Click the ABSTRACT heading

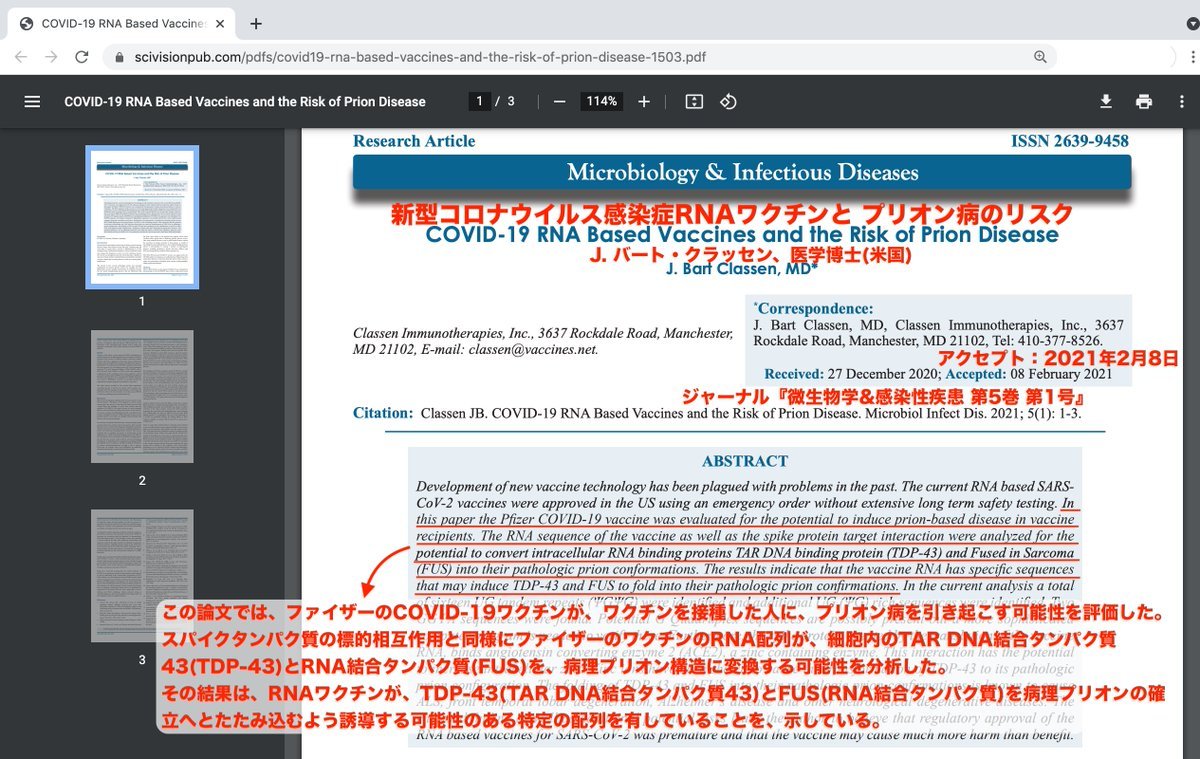(x=745, y=461)
